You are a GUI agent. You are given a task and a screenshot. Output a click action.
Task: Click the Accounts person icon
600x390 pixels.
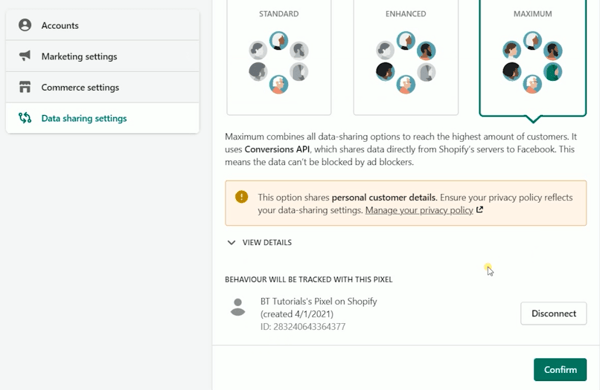tap(25, 25)
